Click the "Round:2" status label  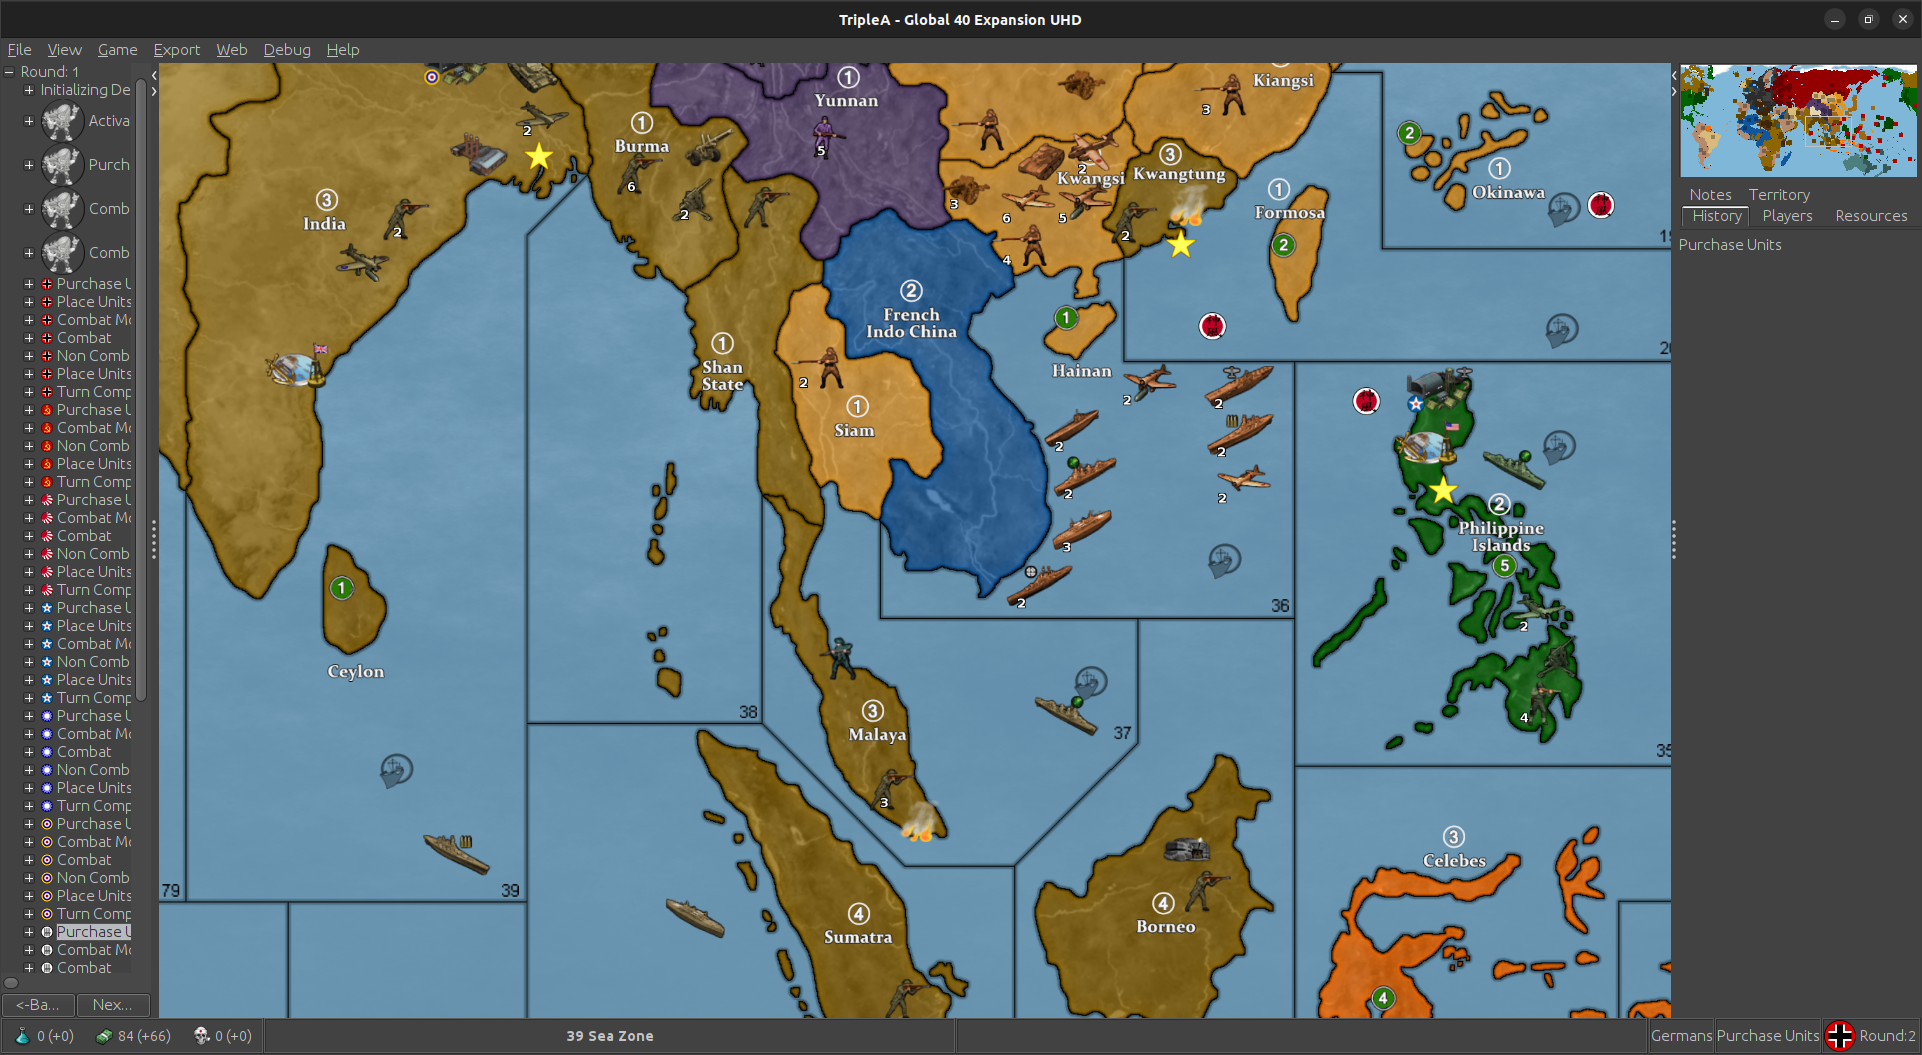[1887, 1036]
